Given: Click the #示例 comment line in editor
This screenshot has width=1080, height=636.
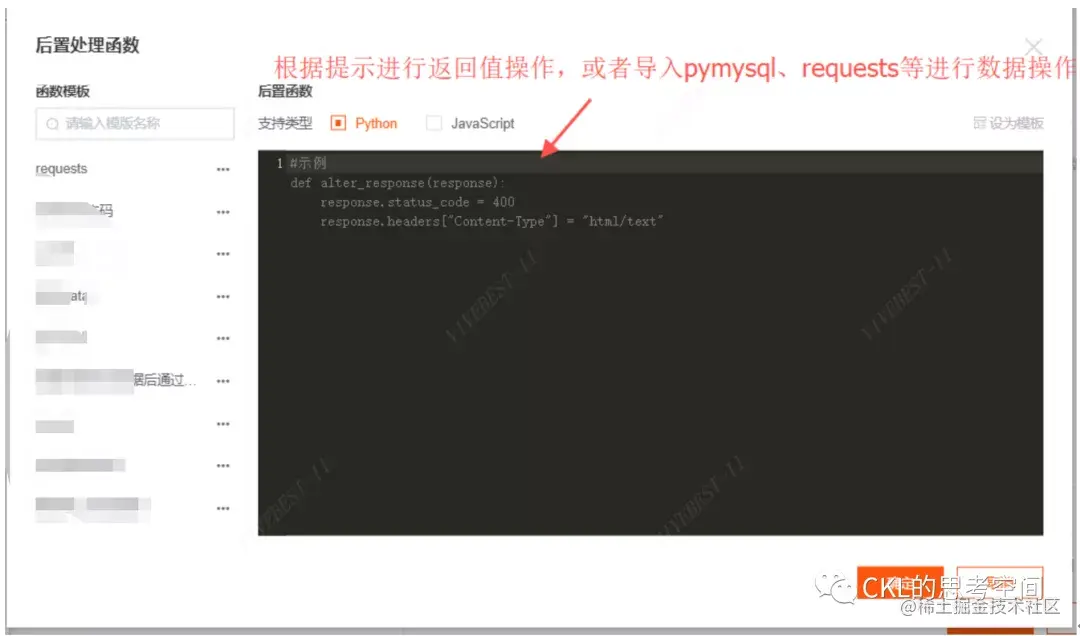Looking at the screenshot, I should (308, 163).
